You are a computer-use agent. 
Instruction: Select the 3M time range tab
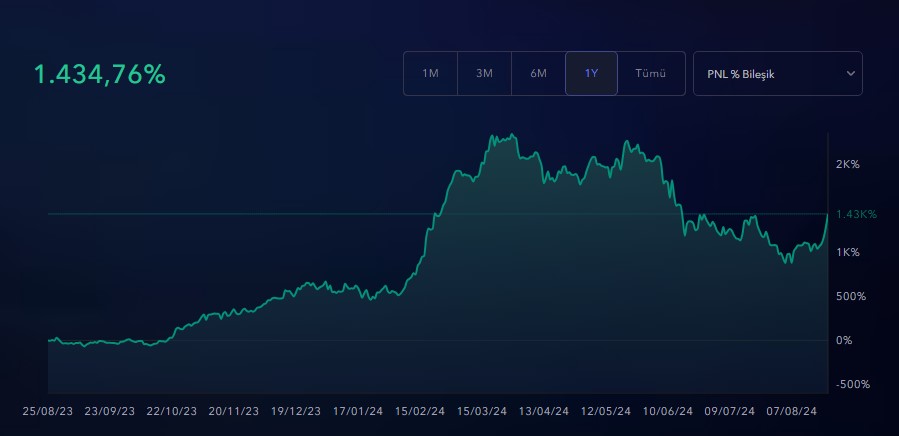click(x=484, y=73)
